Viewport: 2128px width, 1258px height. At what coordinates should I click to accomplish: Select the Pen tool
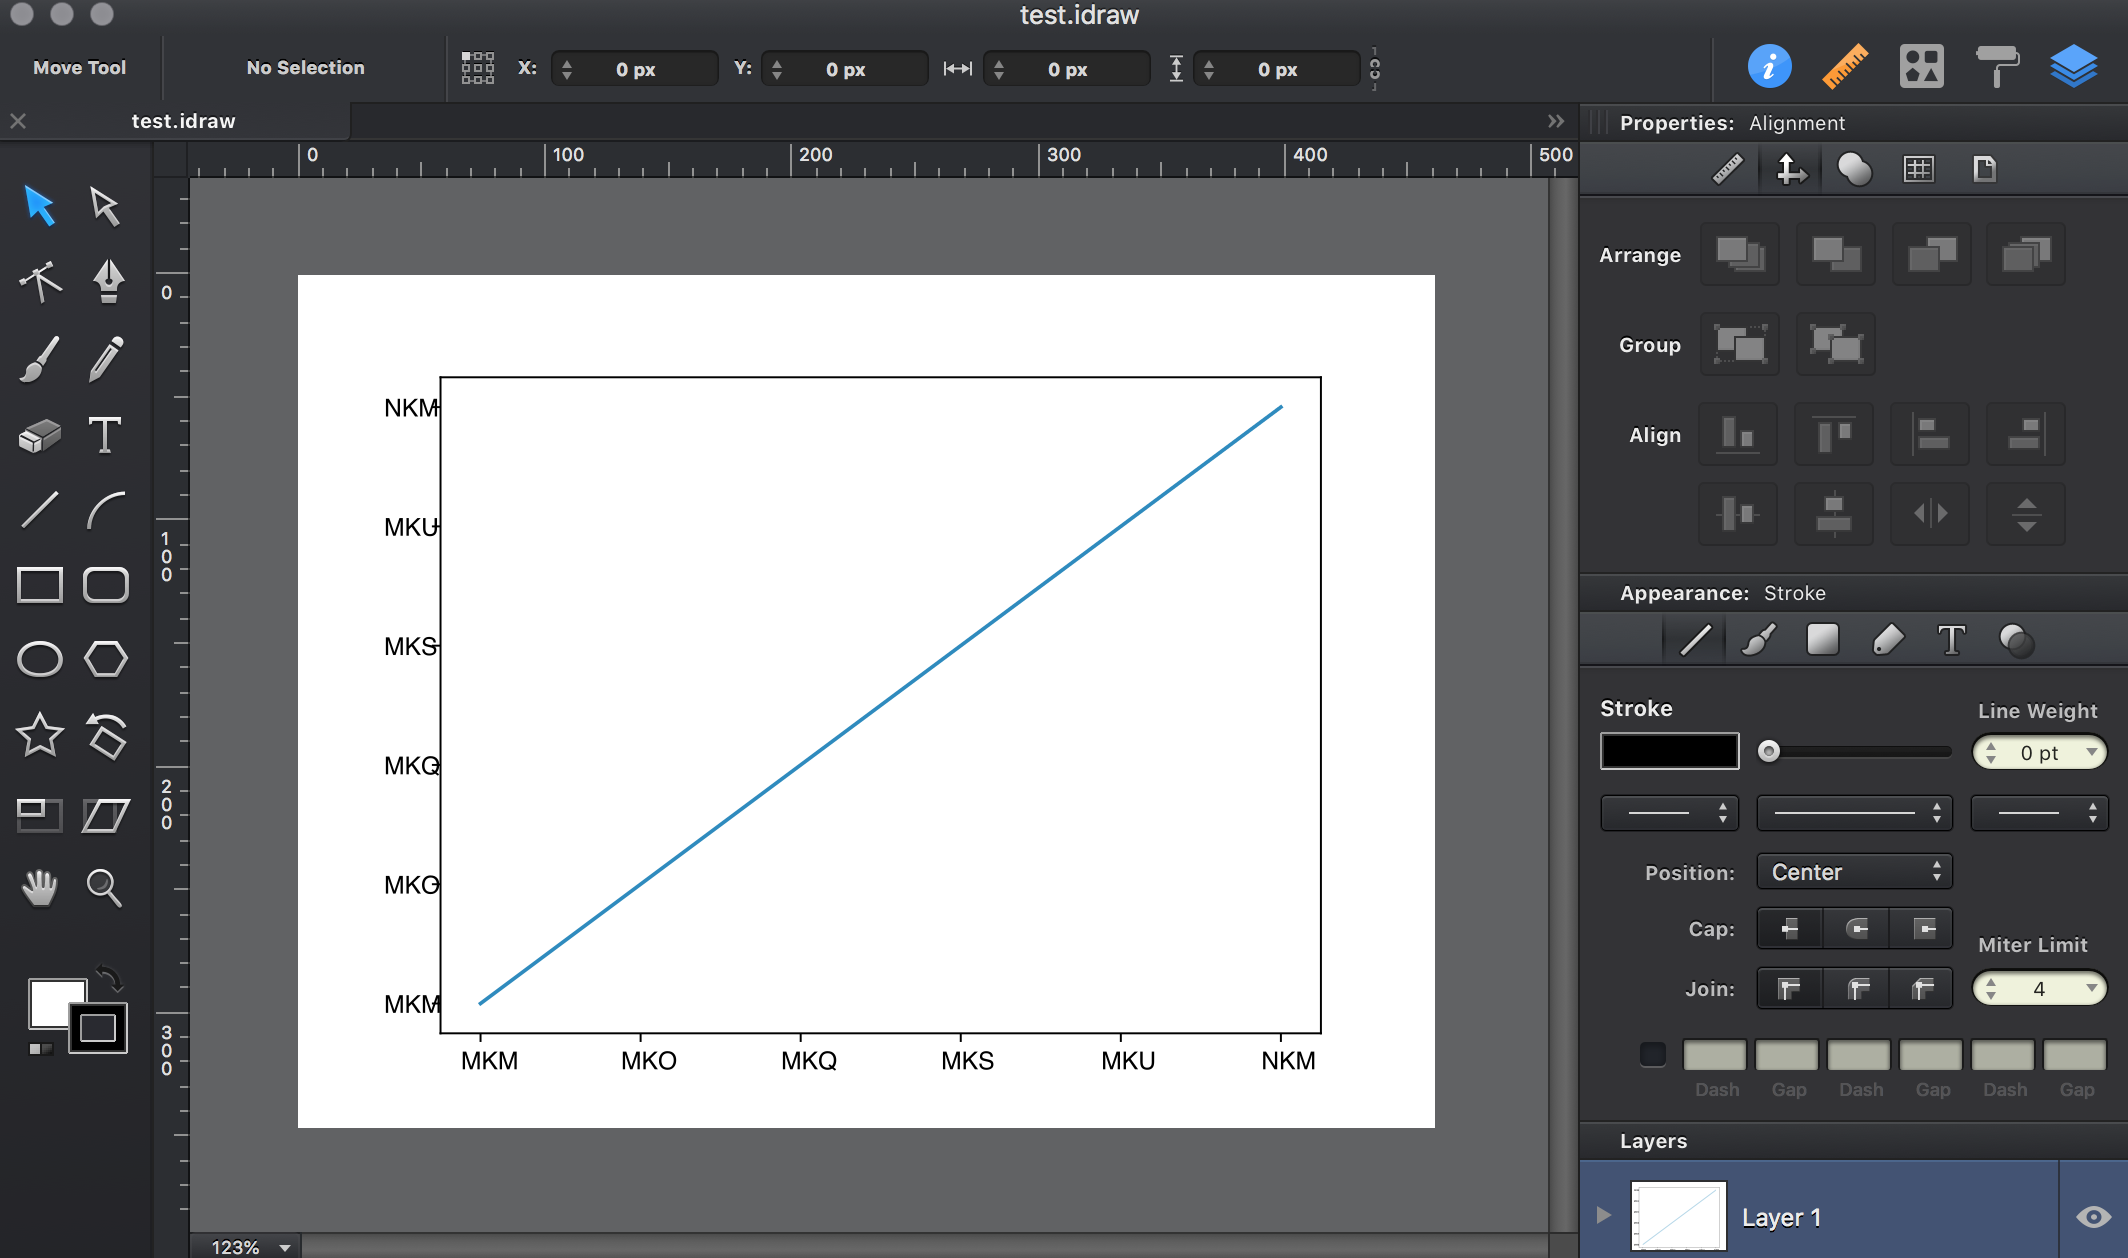(107, 281)
